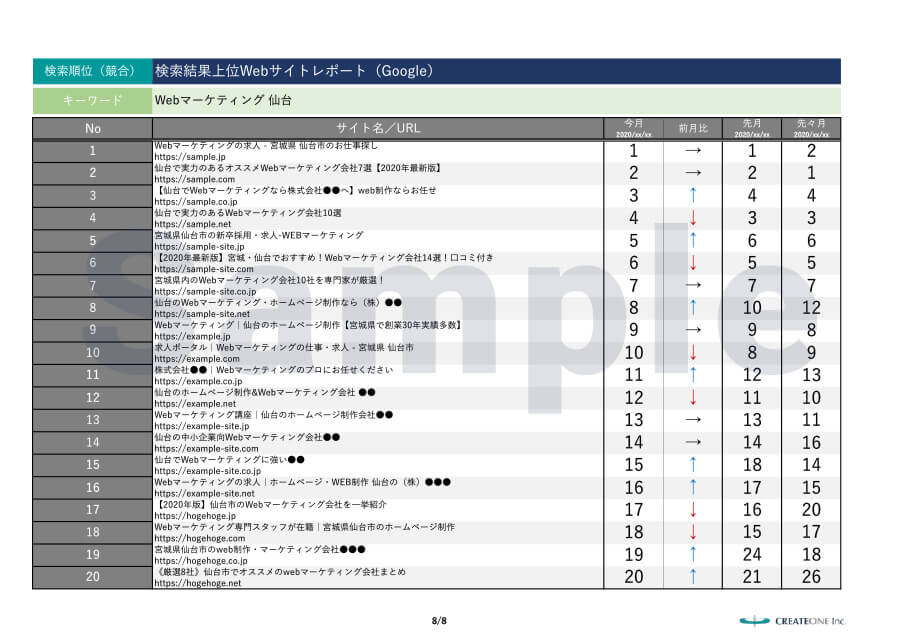Screen dimensions: 900x637
Task: Select the 検索順位（競合） header cell
Action: 91,70
